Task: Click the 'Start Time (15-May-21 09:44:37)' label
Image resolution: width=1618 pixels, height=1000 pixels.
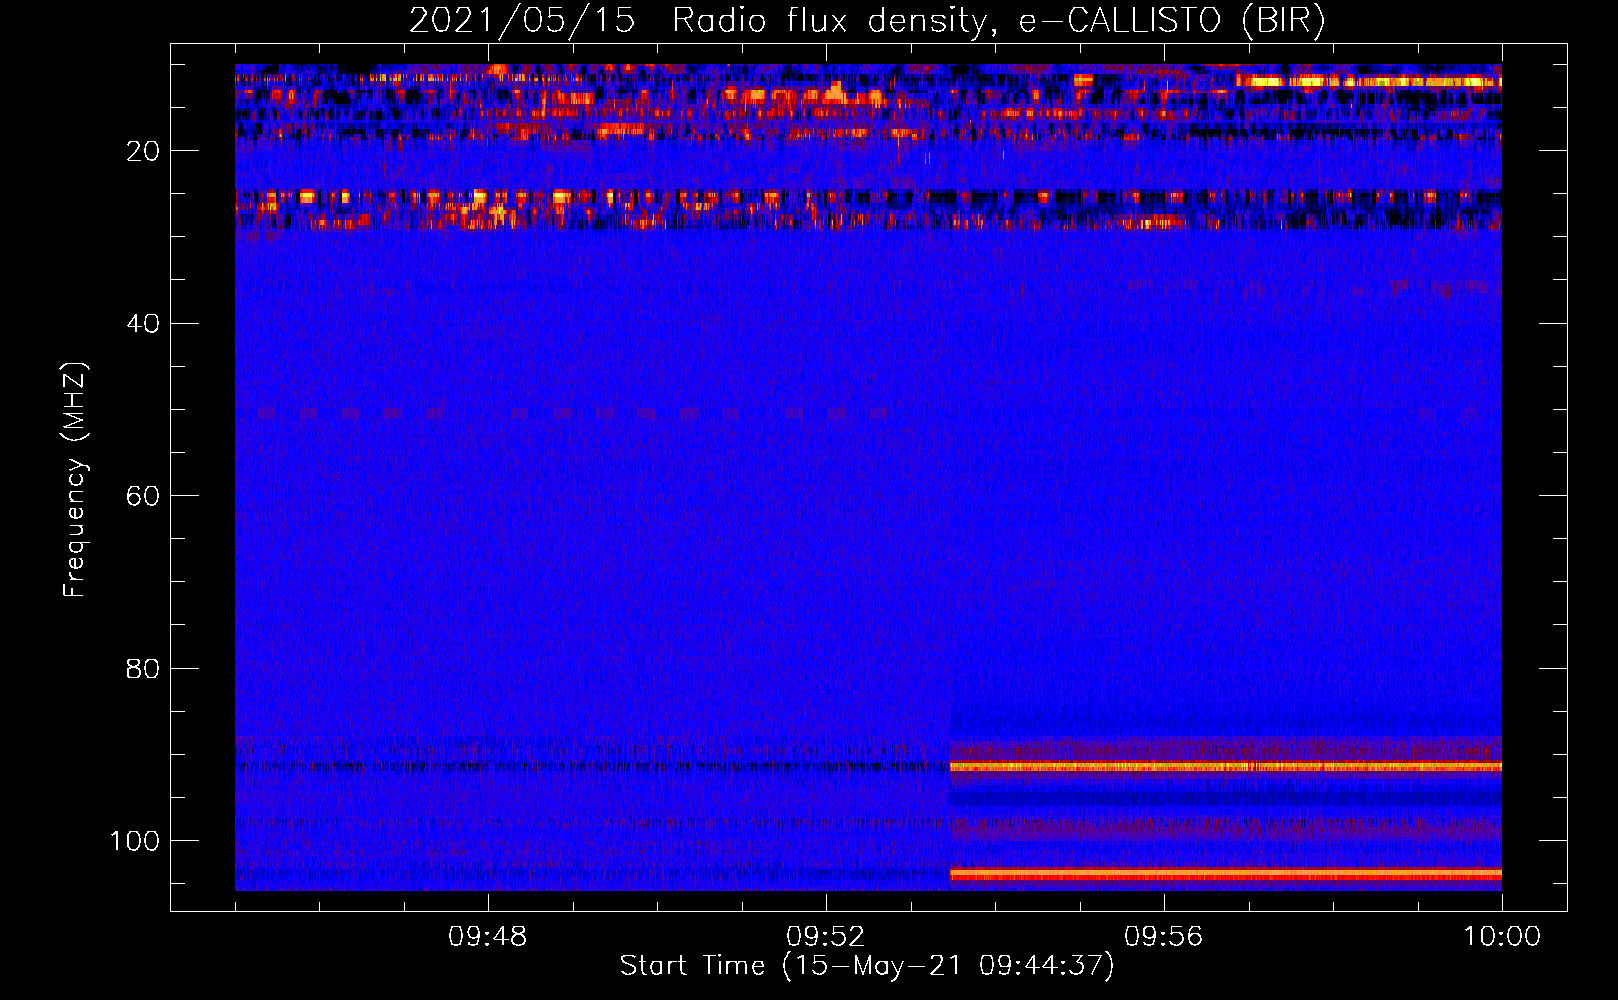Action: click(867, 967)
